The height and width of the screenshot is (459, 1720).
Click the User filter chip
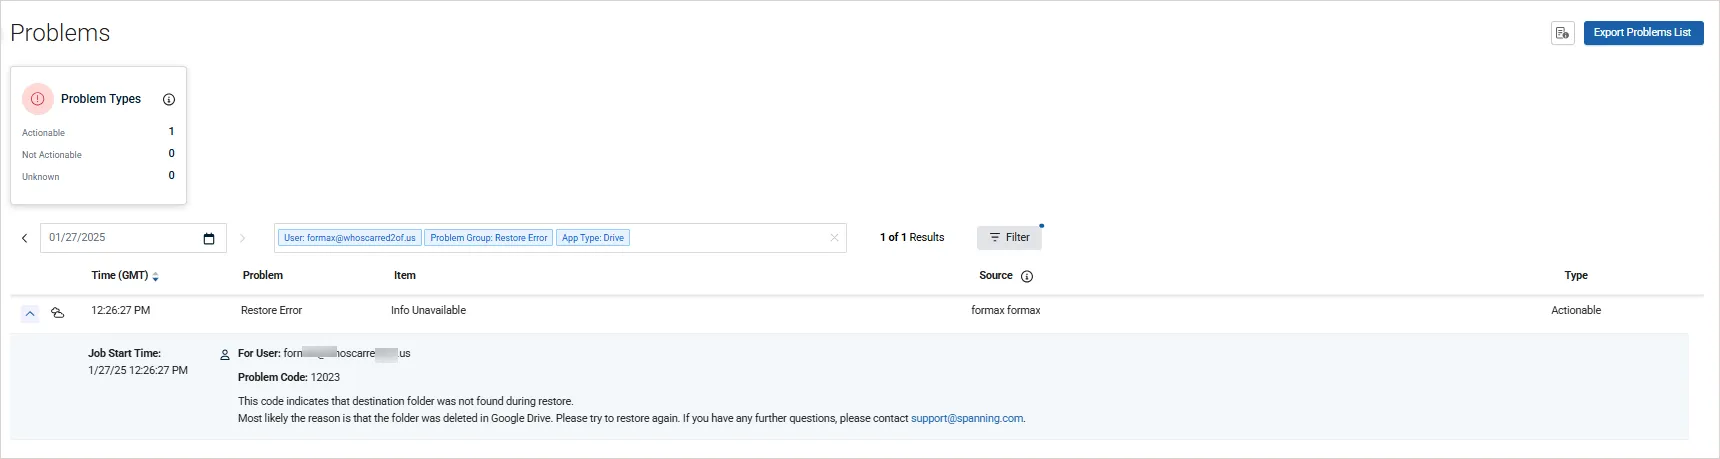(349, 238)
